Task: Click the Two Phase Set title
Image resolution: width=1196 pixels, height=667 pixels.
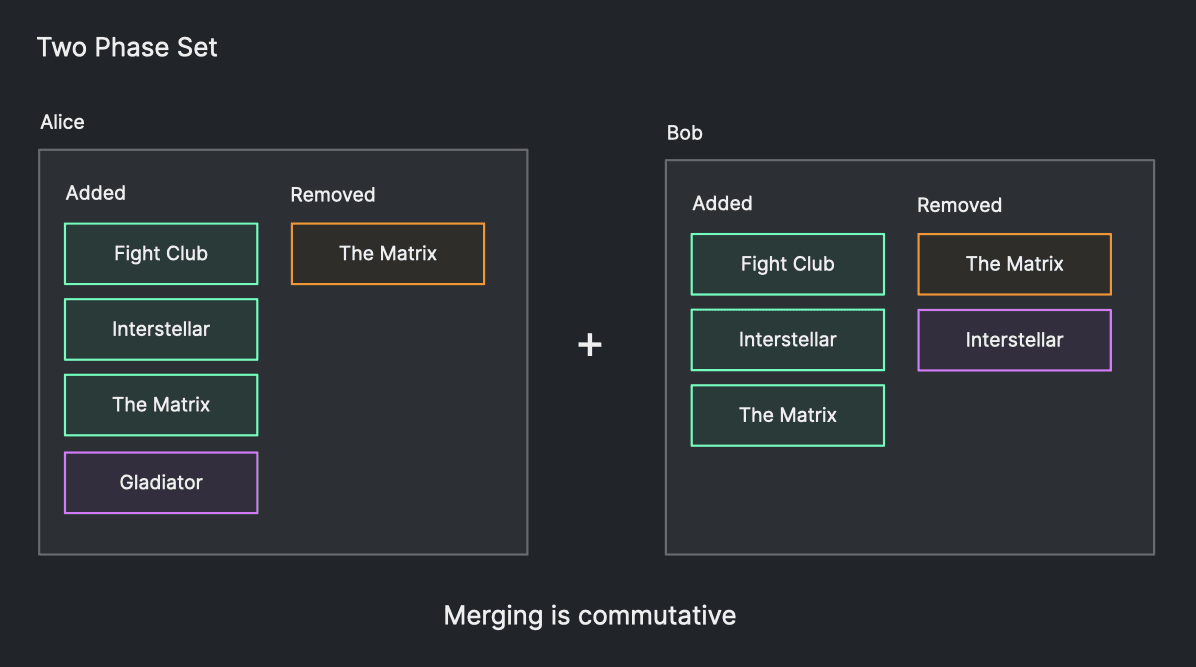Action: click(x=127, y=47)
